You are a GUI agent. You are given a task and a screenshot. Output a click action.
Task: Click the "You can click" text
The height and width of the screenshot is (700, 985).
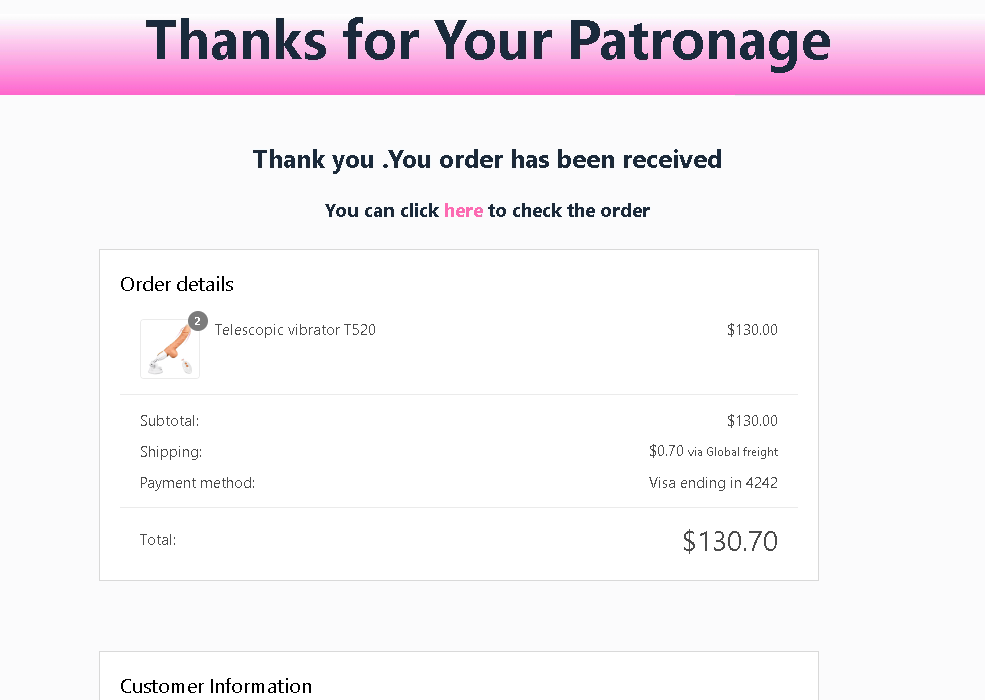pyautogui.click(x=382, y=210)
